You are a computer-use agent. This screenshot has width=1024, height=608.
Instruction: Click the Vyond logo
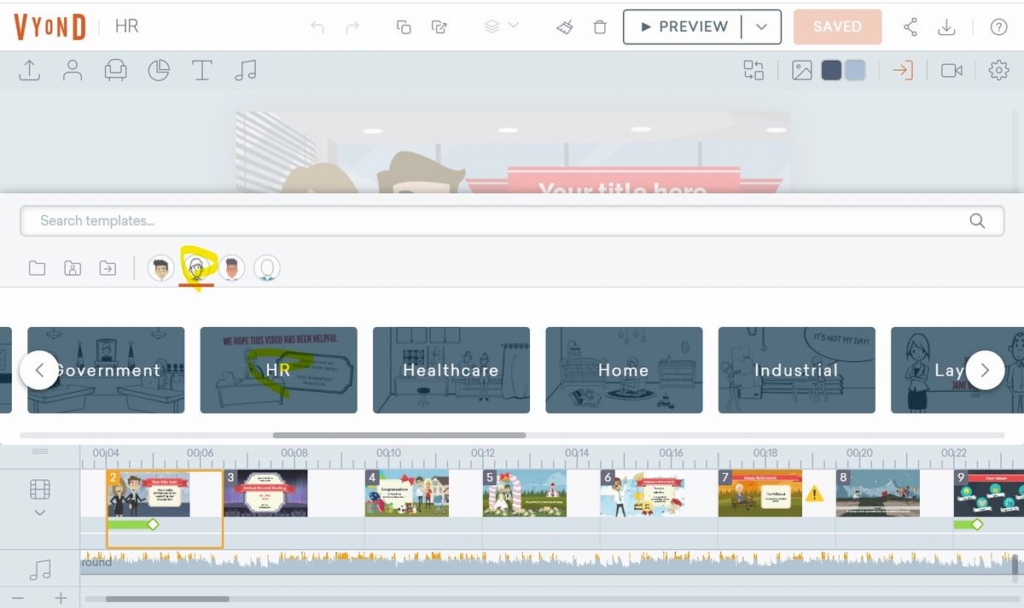pos(50,27)
